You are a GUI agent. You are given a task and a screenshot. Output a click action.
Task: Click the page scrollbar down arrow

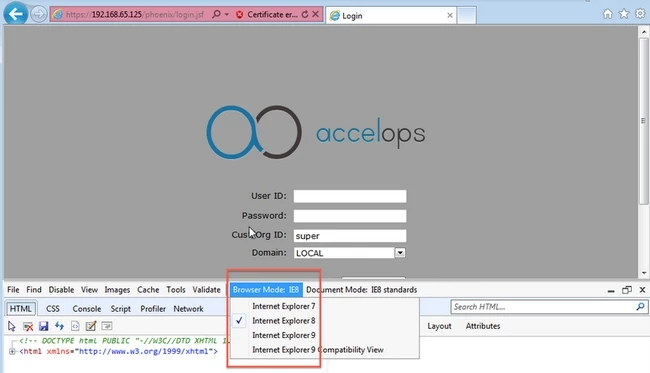(643, 273)
